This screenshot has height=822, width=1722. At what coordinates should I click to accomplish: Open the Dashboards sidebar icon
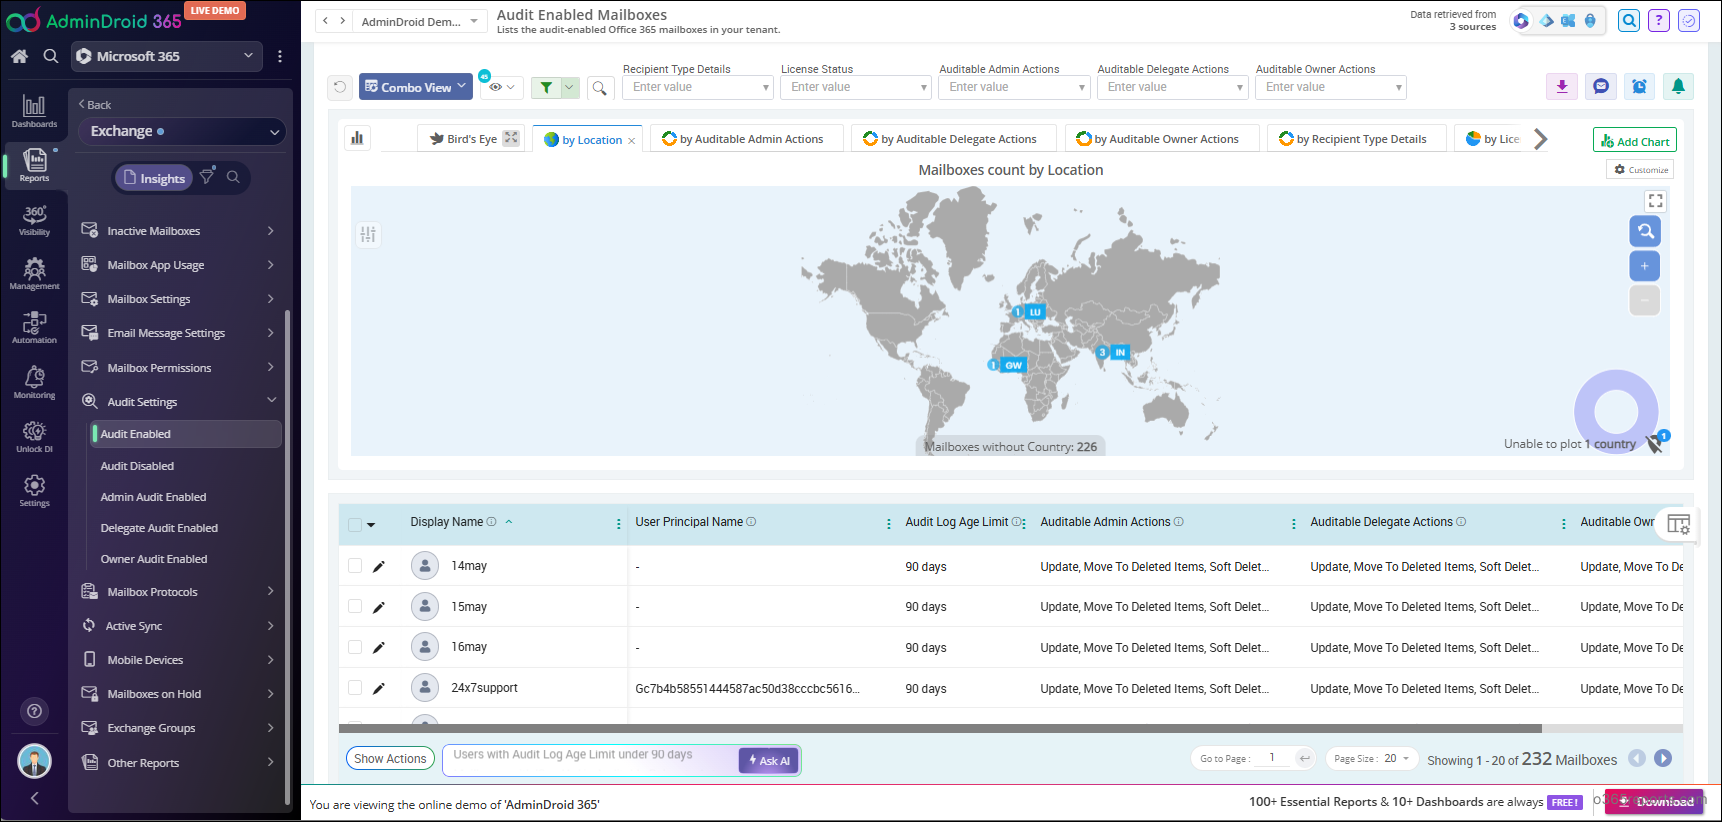34,111
